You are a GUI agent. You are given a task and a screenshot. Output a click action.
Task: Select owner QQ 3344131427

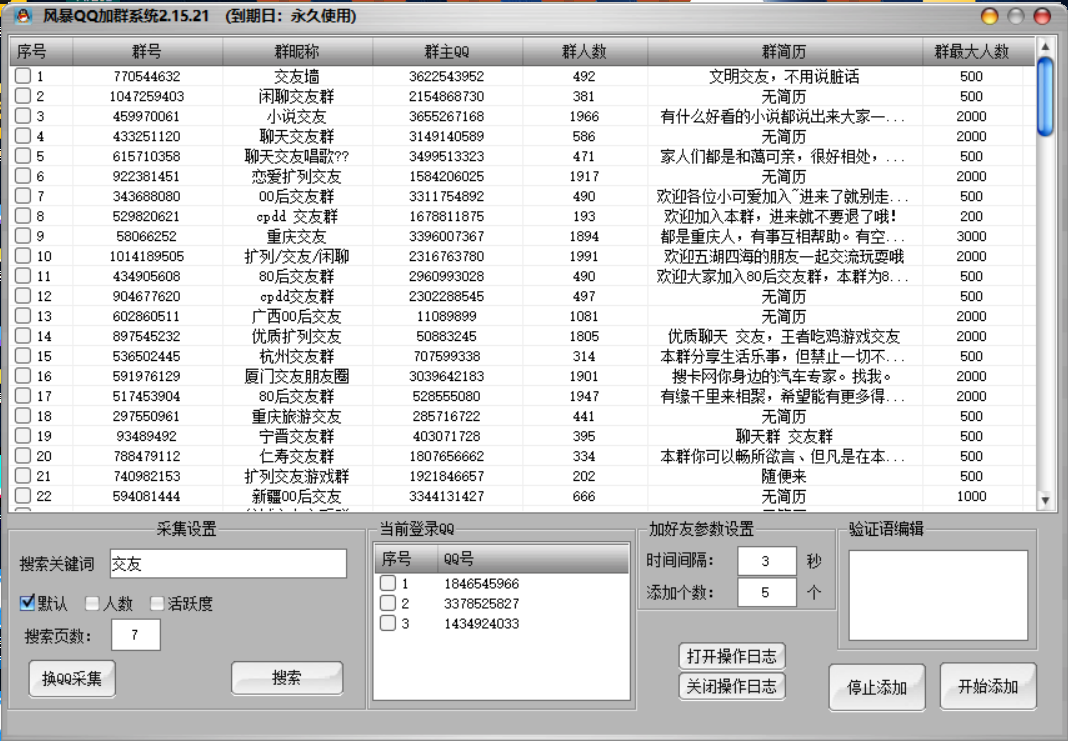(x=447, y=496)
